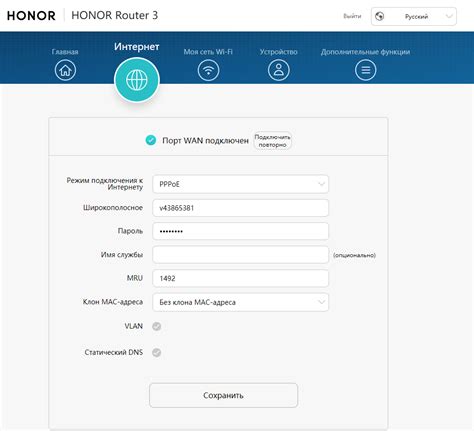Open the Моя сеть Wi-Fi icon
Viewport: 474px width, 431px height.
208,70
